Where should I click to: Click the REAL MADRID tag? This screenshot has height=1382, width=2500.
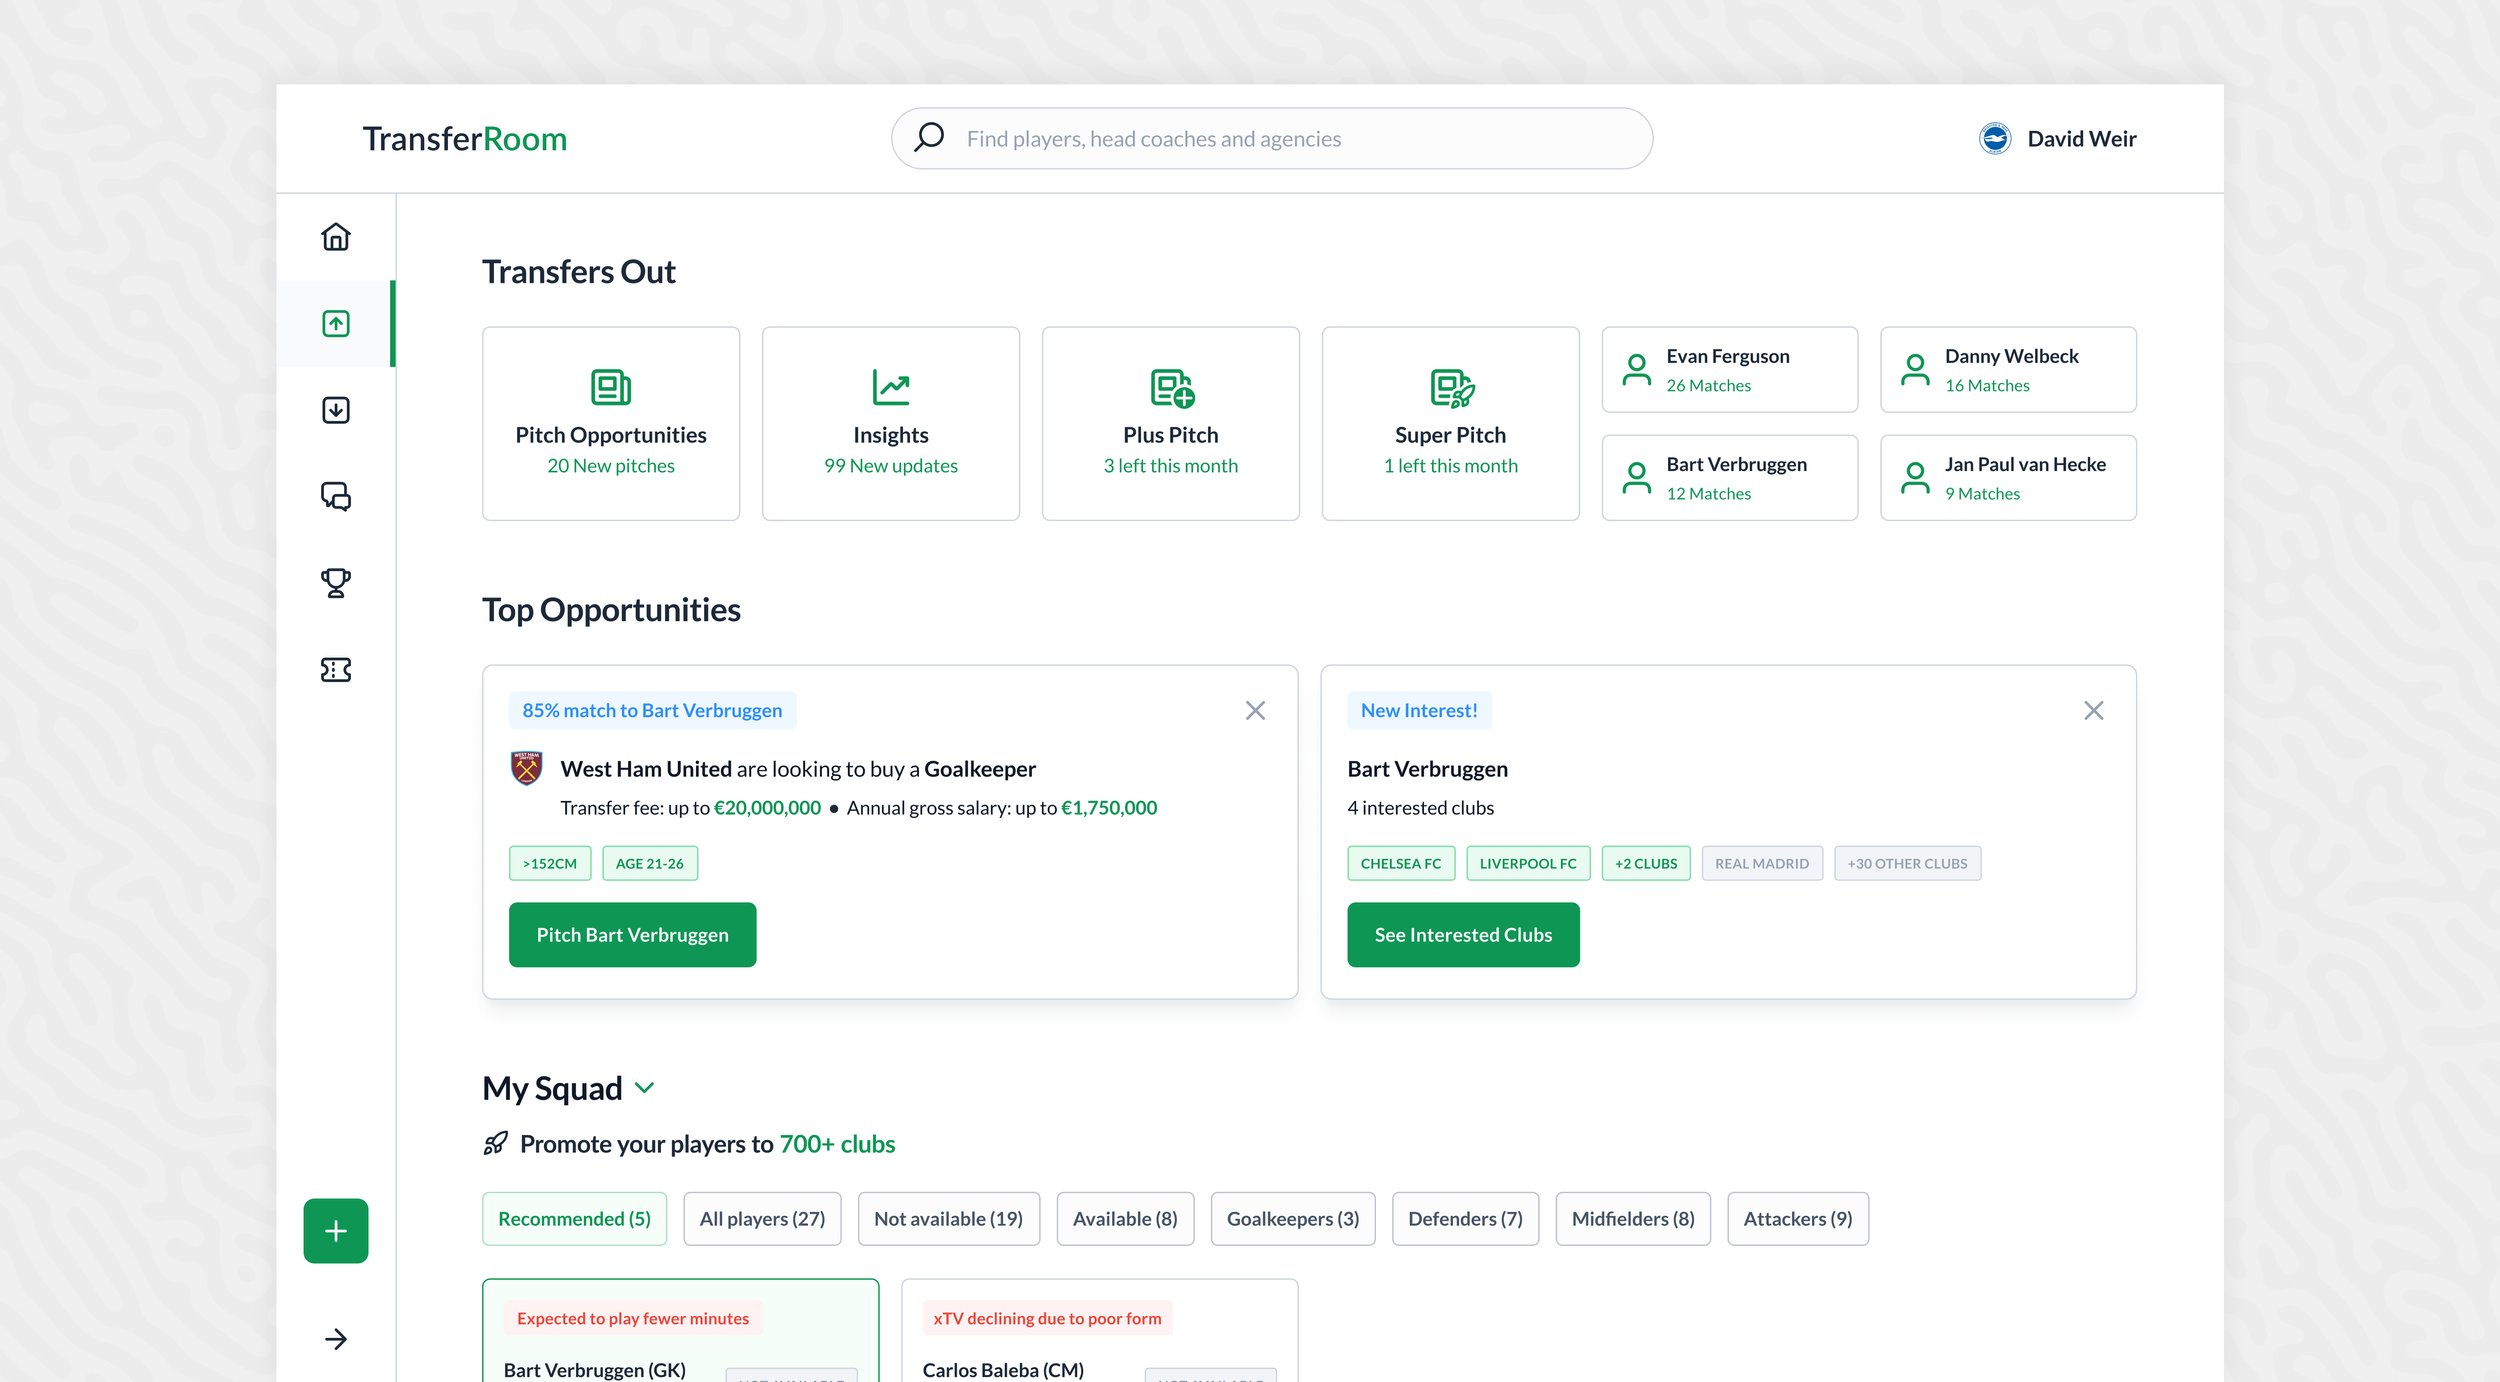click(1762, 863)
